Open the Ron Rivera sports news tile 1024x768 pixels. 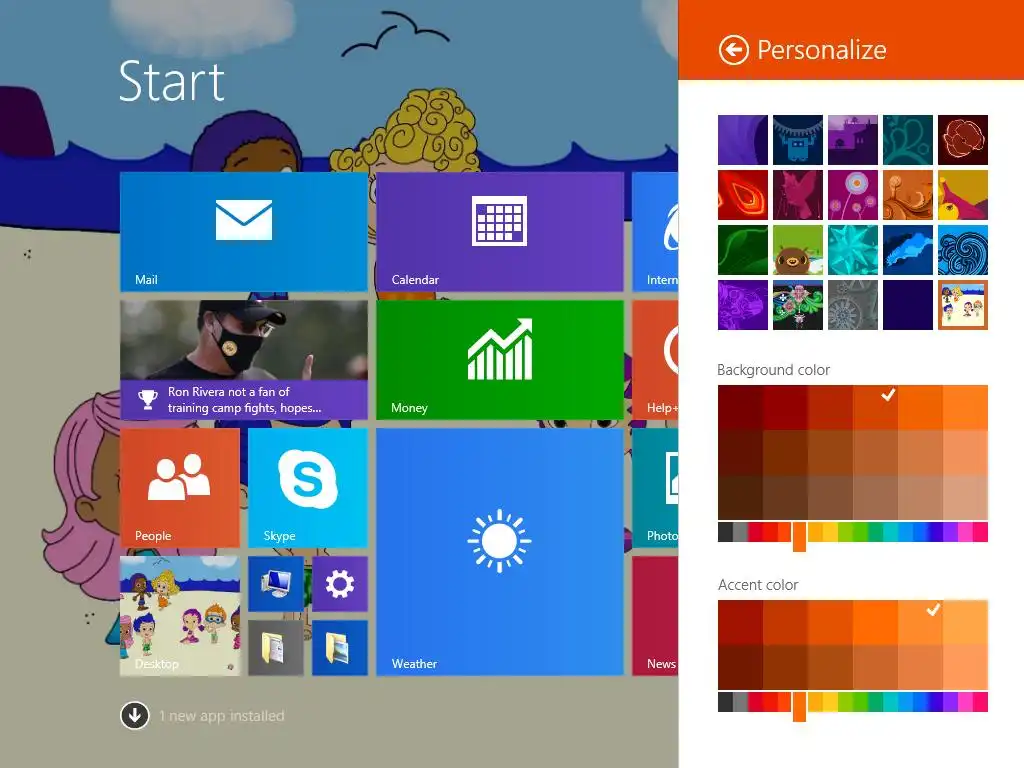click(244, 359)
